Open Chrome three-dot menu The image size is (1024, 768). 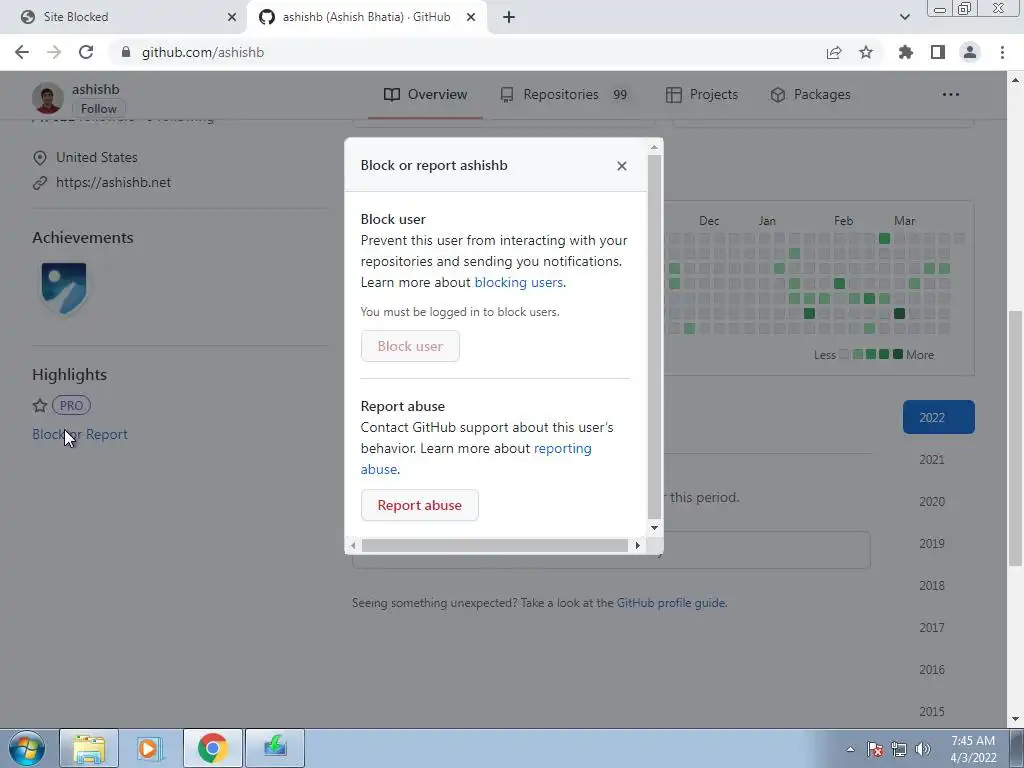[1002, 52]
